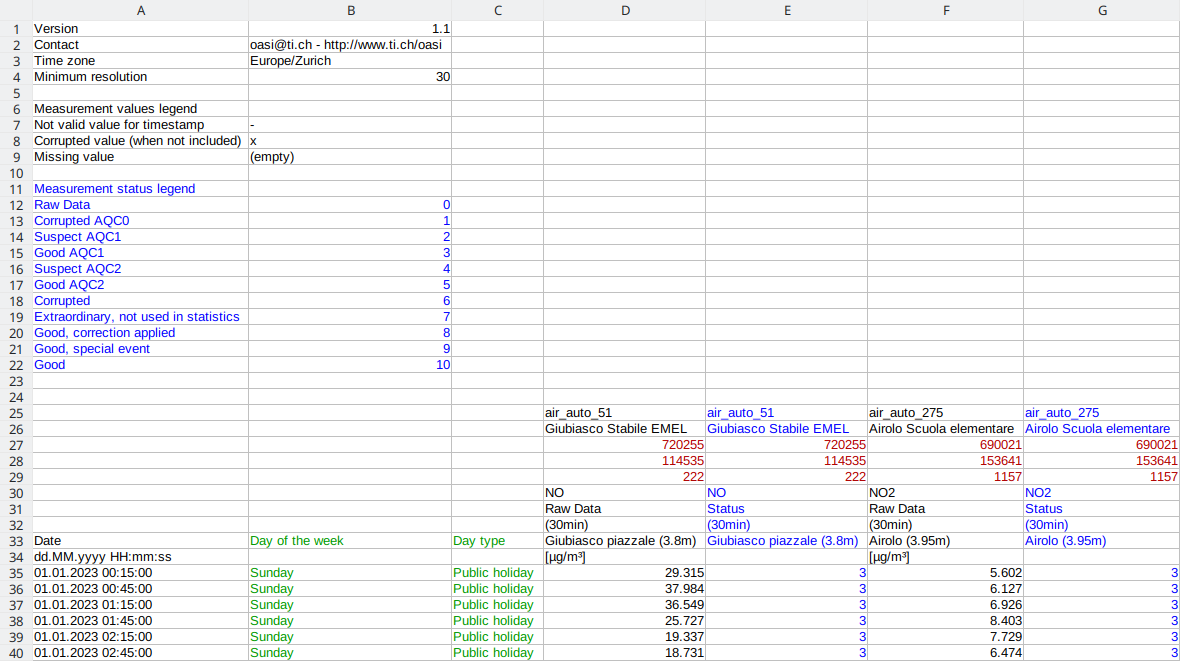Click 'Public holiday' in row 39

[497, 637]
